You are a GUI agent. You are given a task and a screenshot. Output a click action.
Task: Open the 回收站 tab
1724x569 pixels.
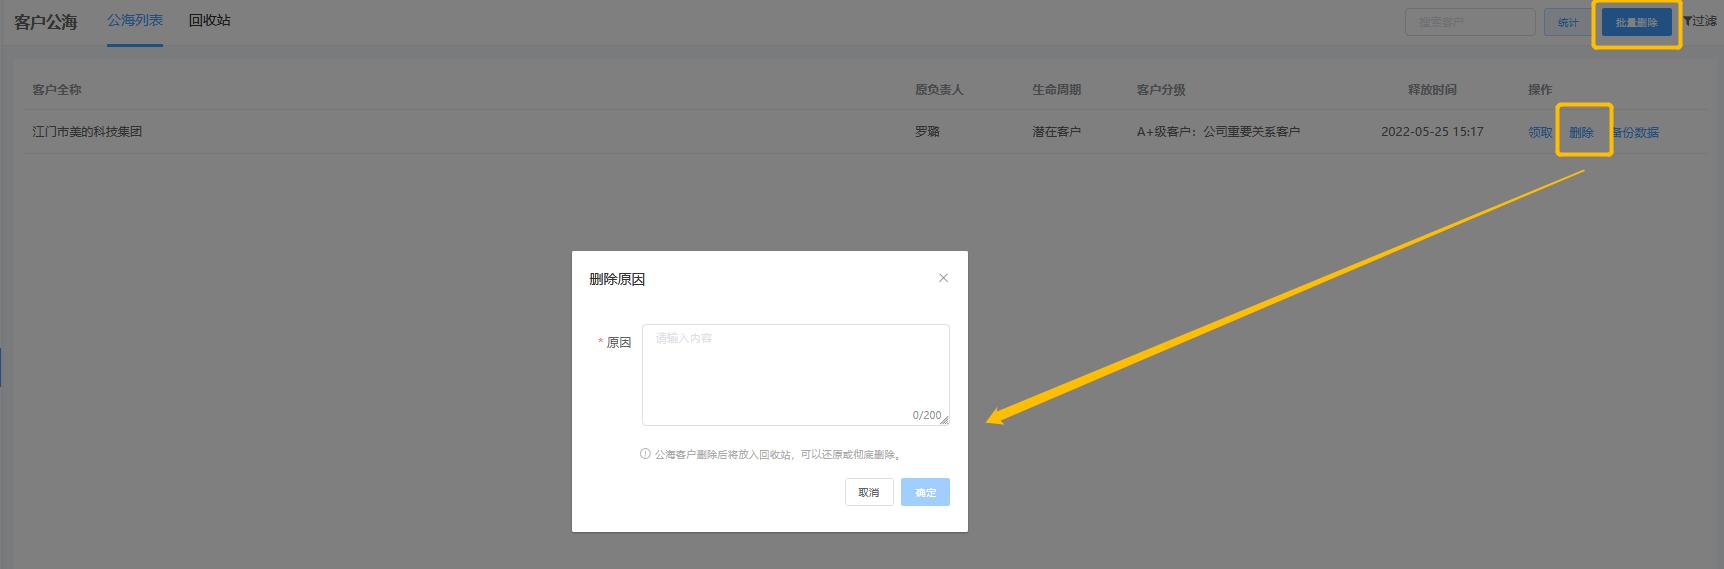210,20
